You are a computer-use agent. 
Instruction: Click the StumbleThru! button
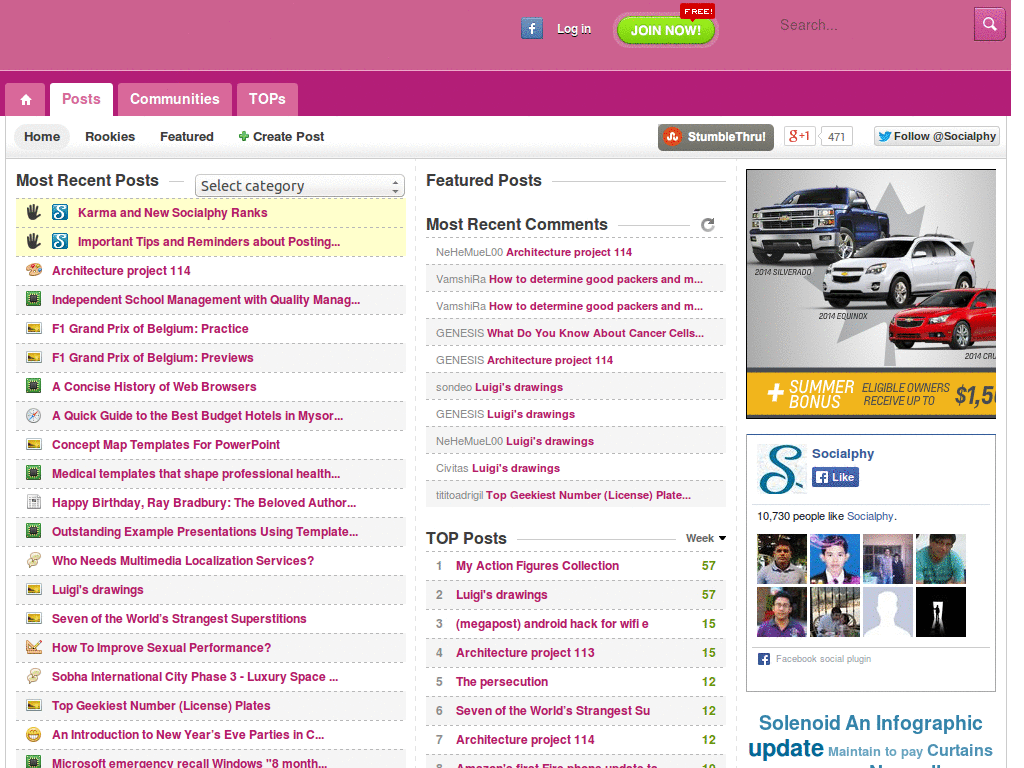coord(716,137)
